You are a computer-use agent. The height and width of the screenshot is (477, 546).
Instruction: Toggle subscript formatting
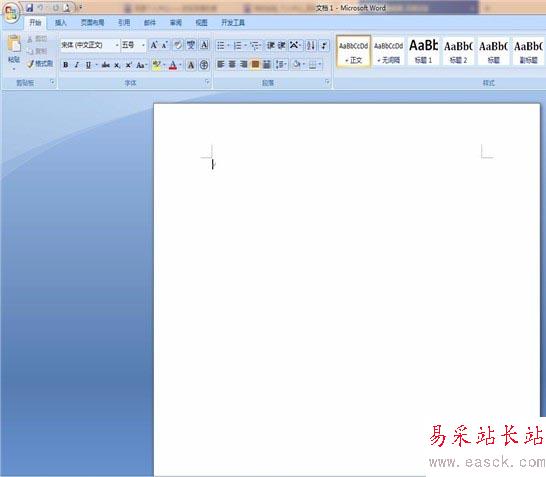(x=117, y=65)
